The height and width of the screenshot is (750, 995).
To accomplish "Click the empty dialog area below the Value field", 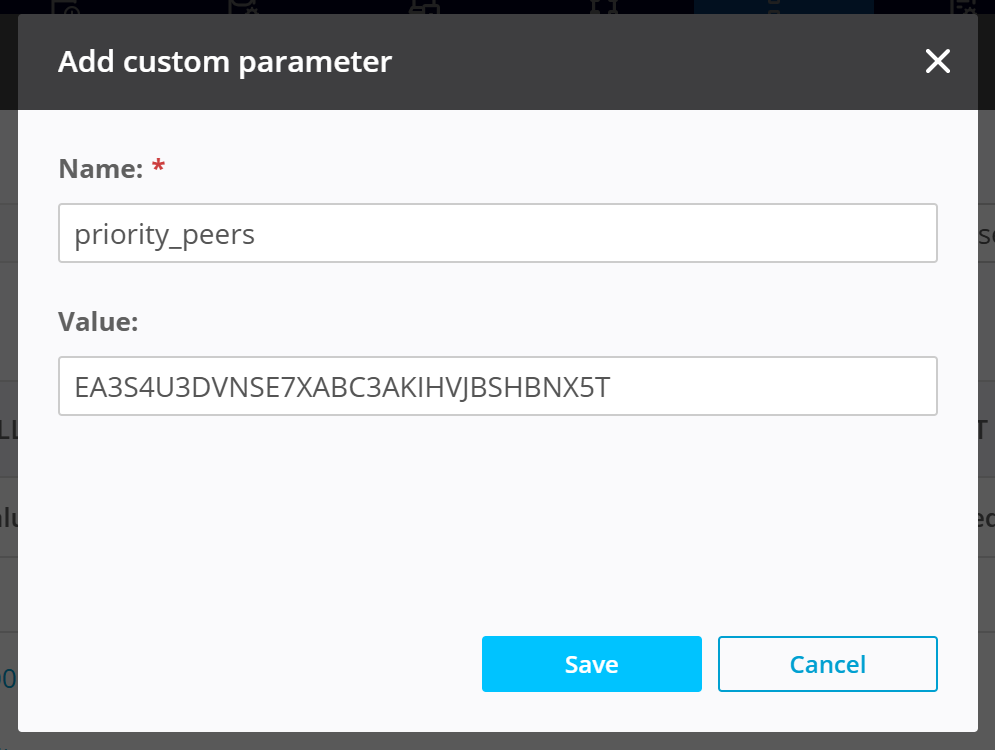I will pos(497,520).
